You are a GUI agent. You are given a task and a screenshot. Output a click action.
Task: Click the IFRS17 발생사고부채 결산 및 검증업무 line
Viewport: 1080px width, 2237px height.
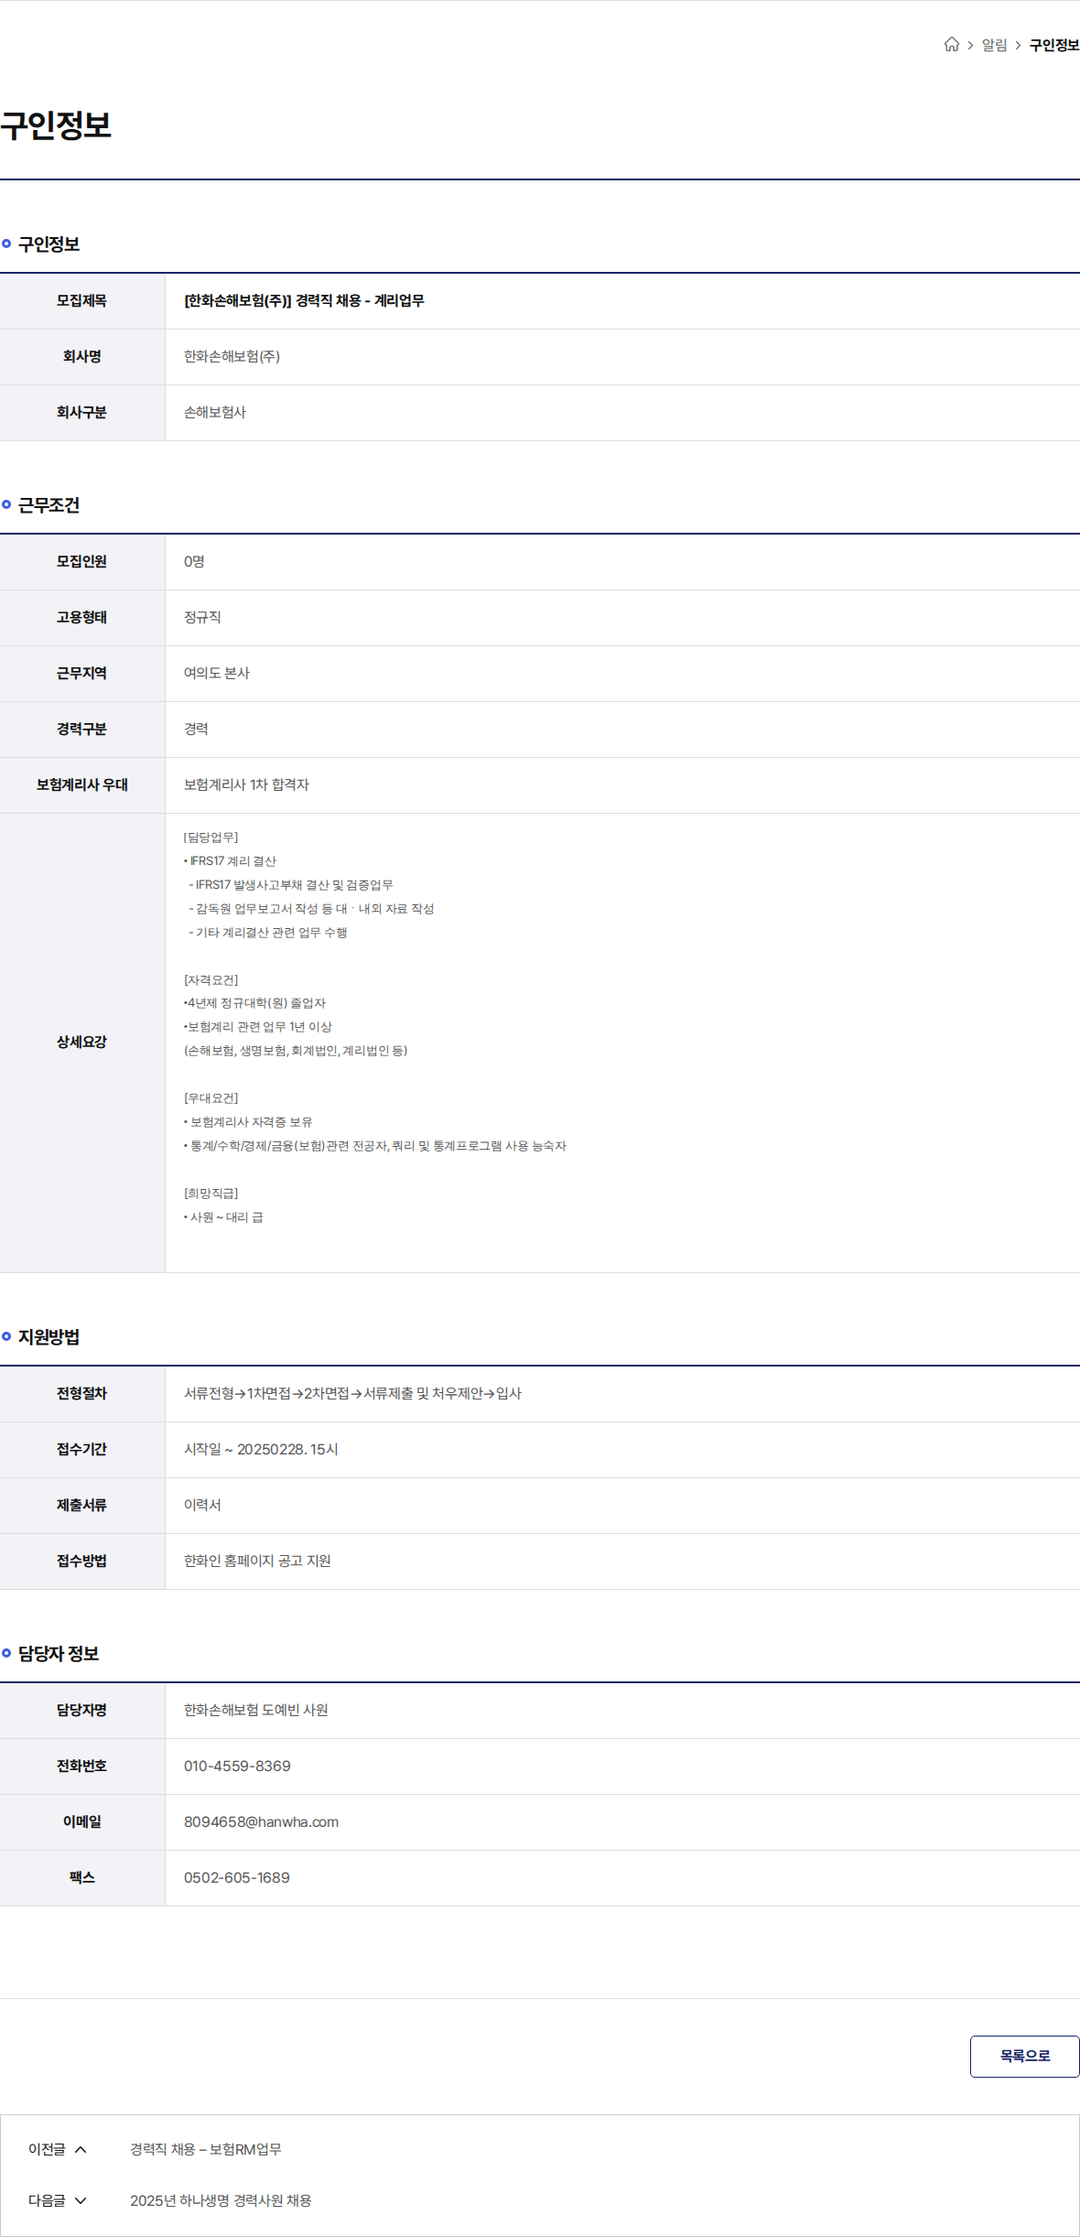click(291, 884)
